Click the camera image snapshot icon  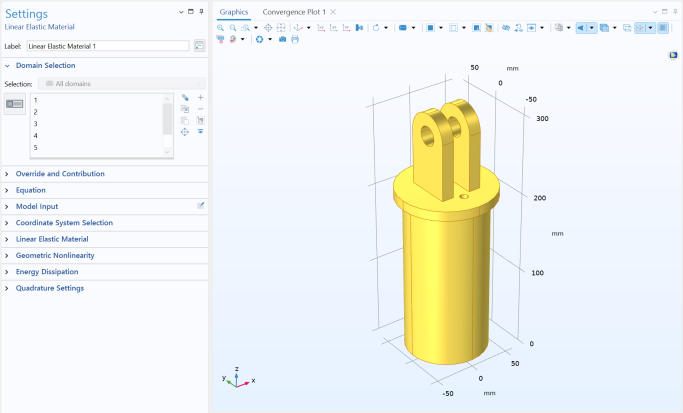click(283, 39)
